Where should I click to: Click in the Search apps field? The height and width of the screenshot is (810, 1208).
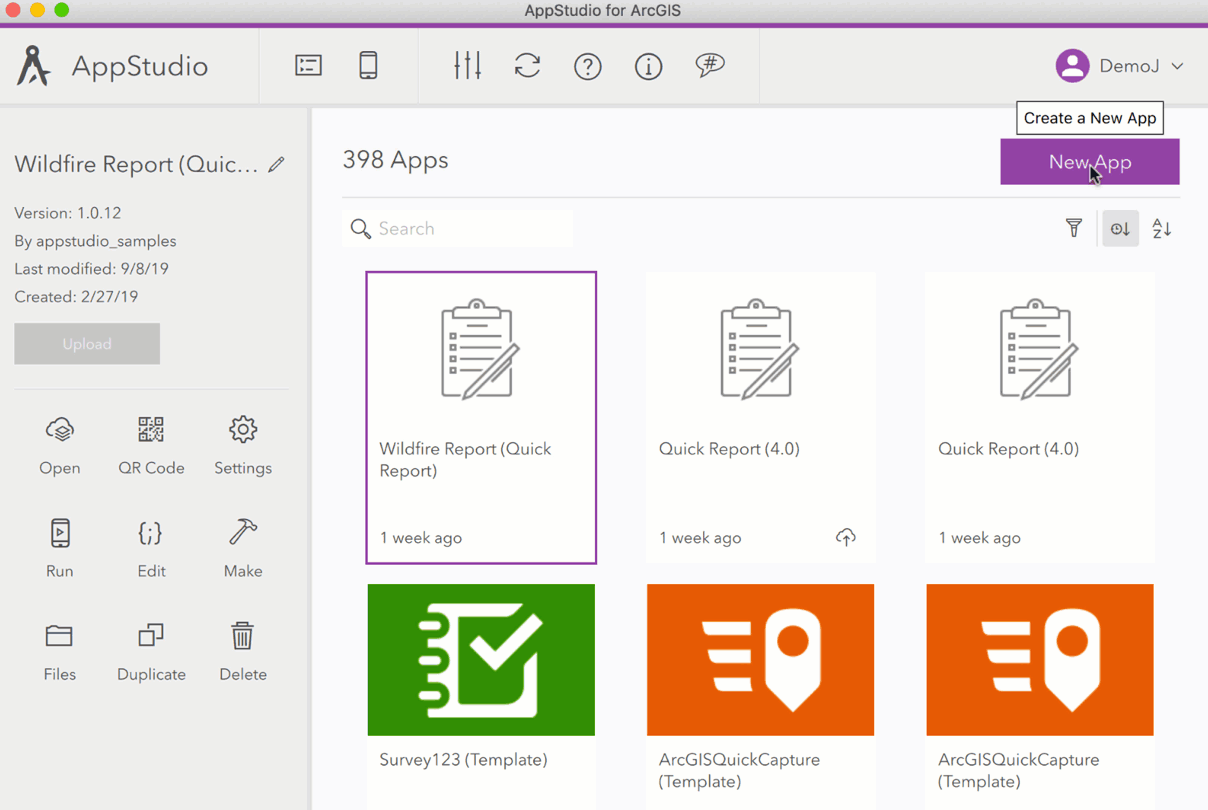[458, 229]
